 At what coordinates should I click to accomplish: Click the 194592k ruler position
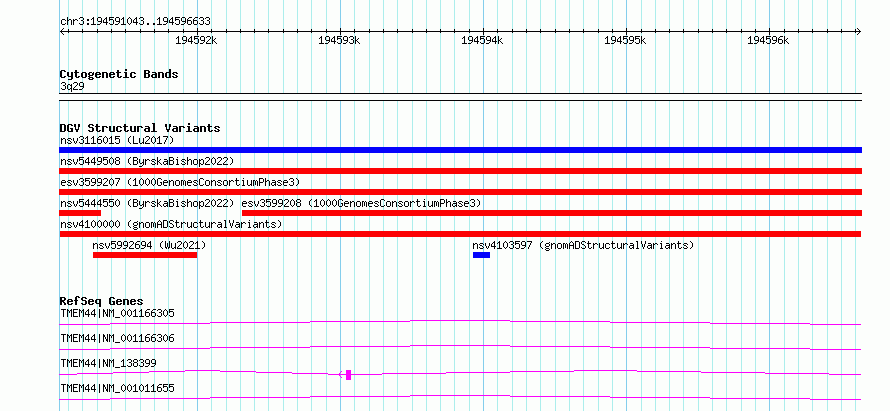pos(196,40)
